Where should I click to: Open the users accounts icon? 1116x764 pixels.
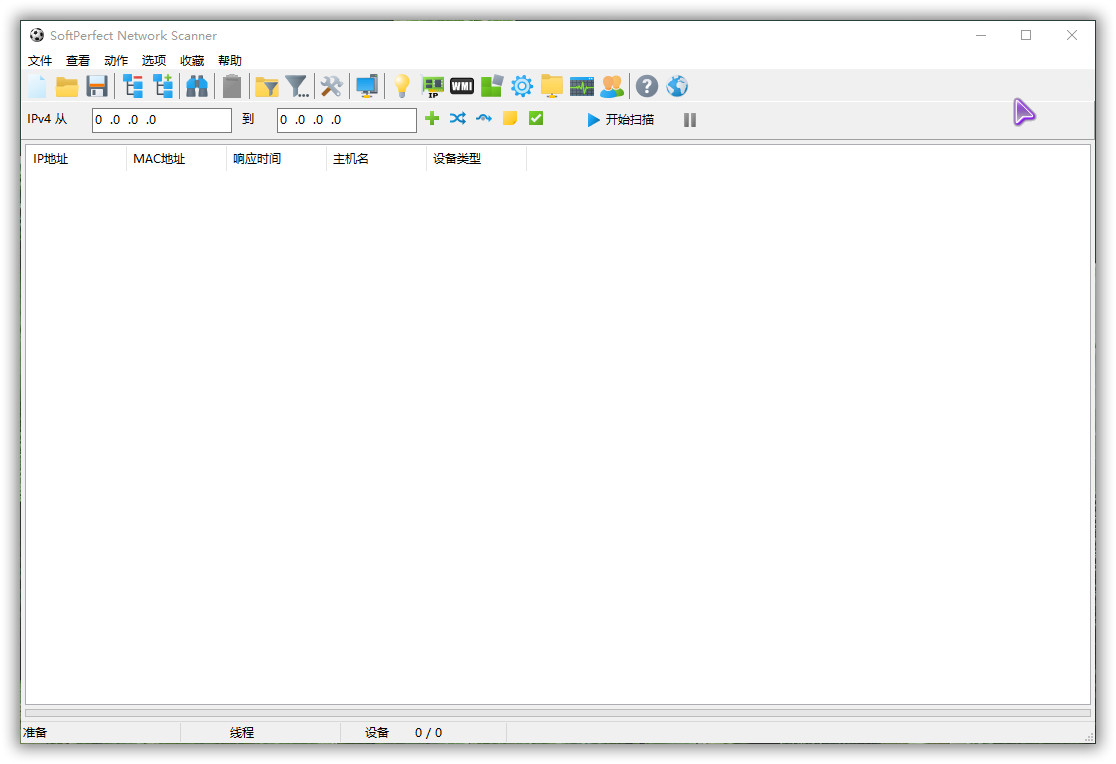click(611, 87)
